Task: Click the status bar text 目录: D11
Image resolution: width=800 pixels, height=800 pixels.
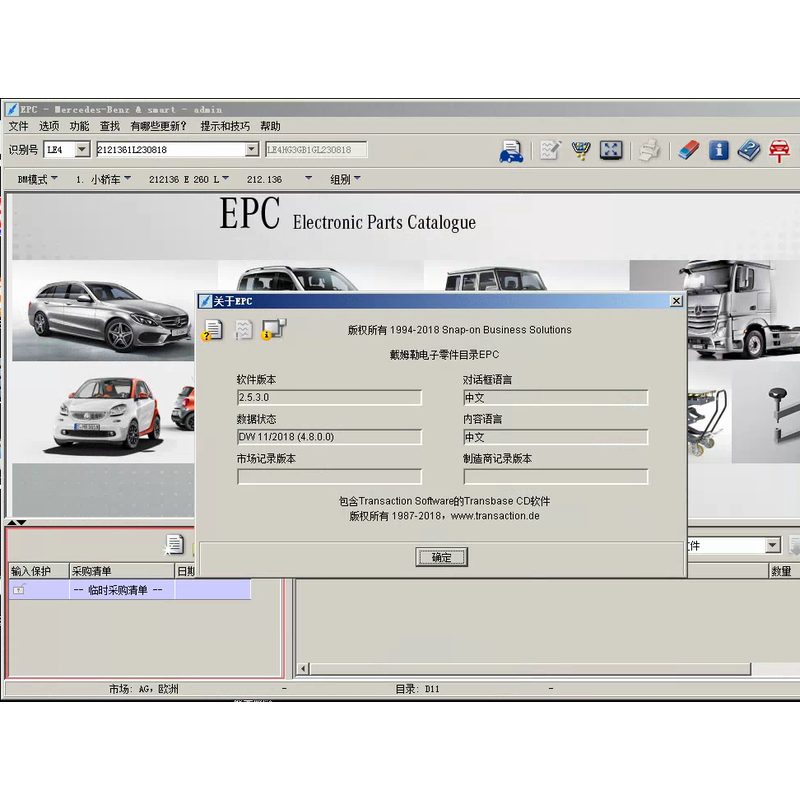Action: [x=417, y=689]
